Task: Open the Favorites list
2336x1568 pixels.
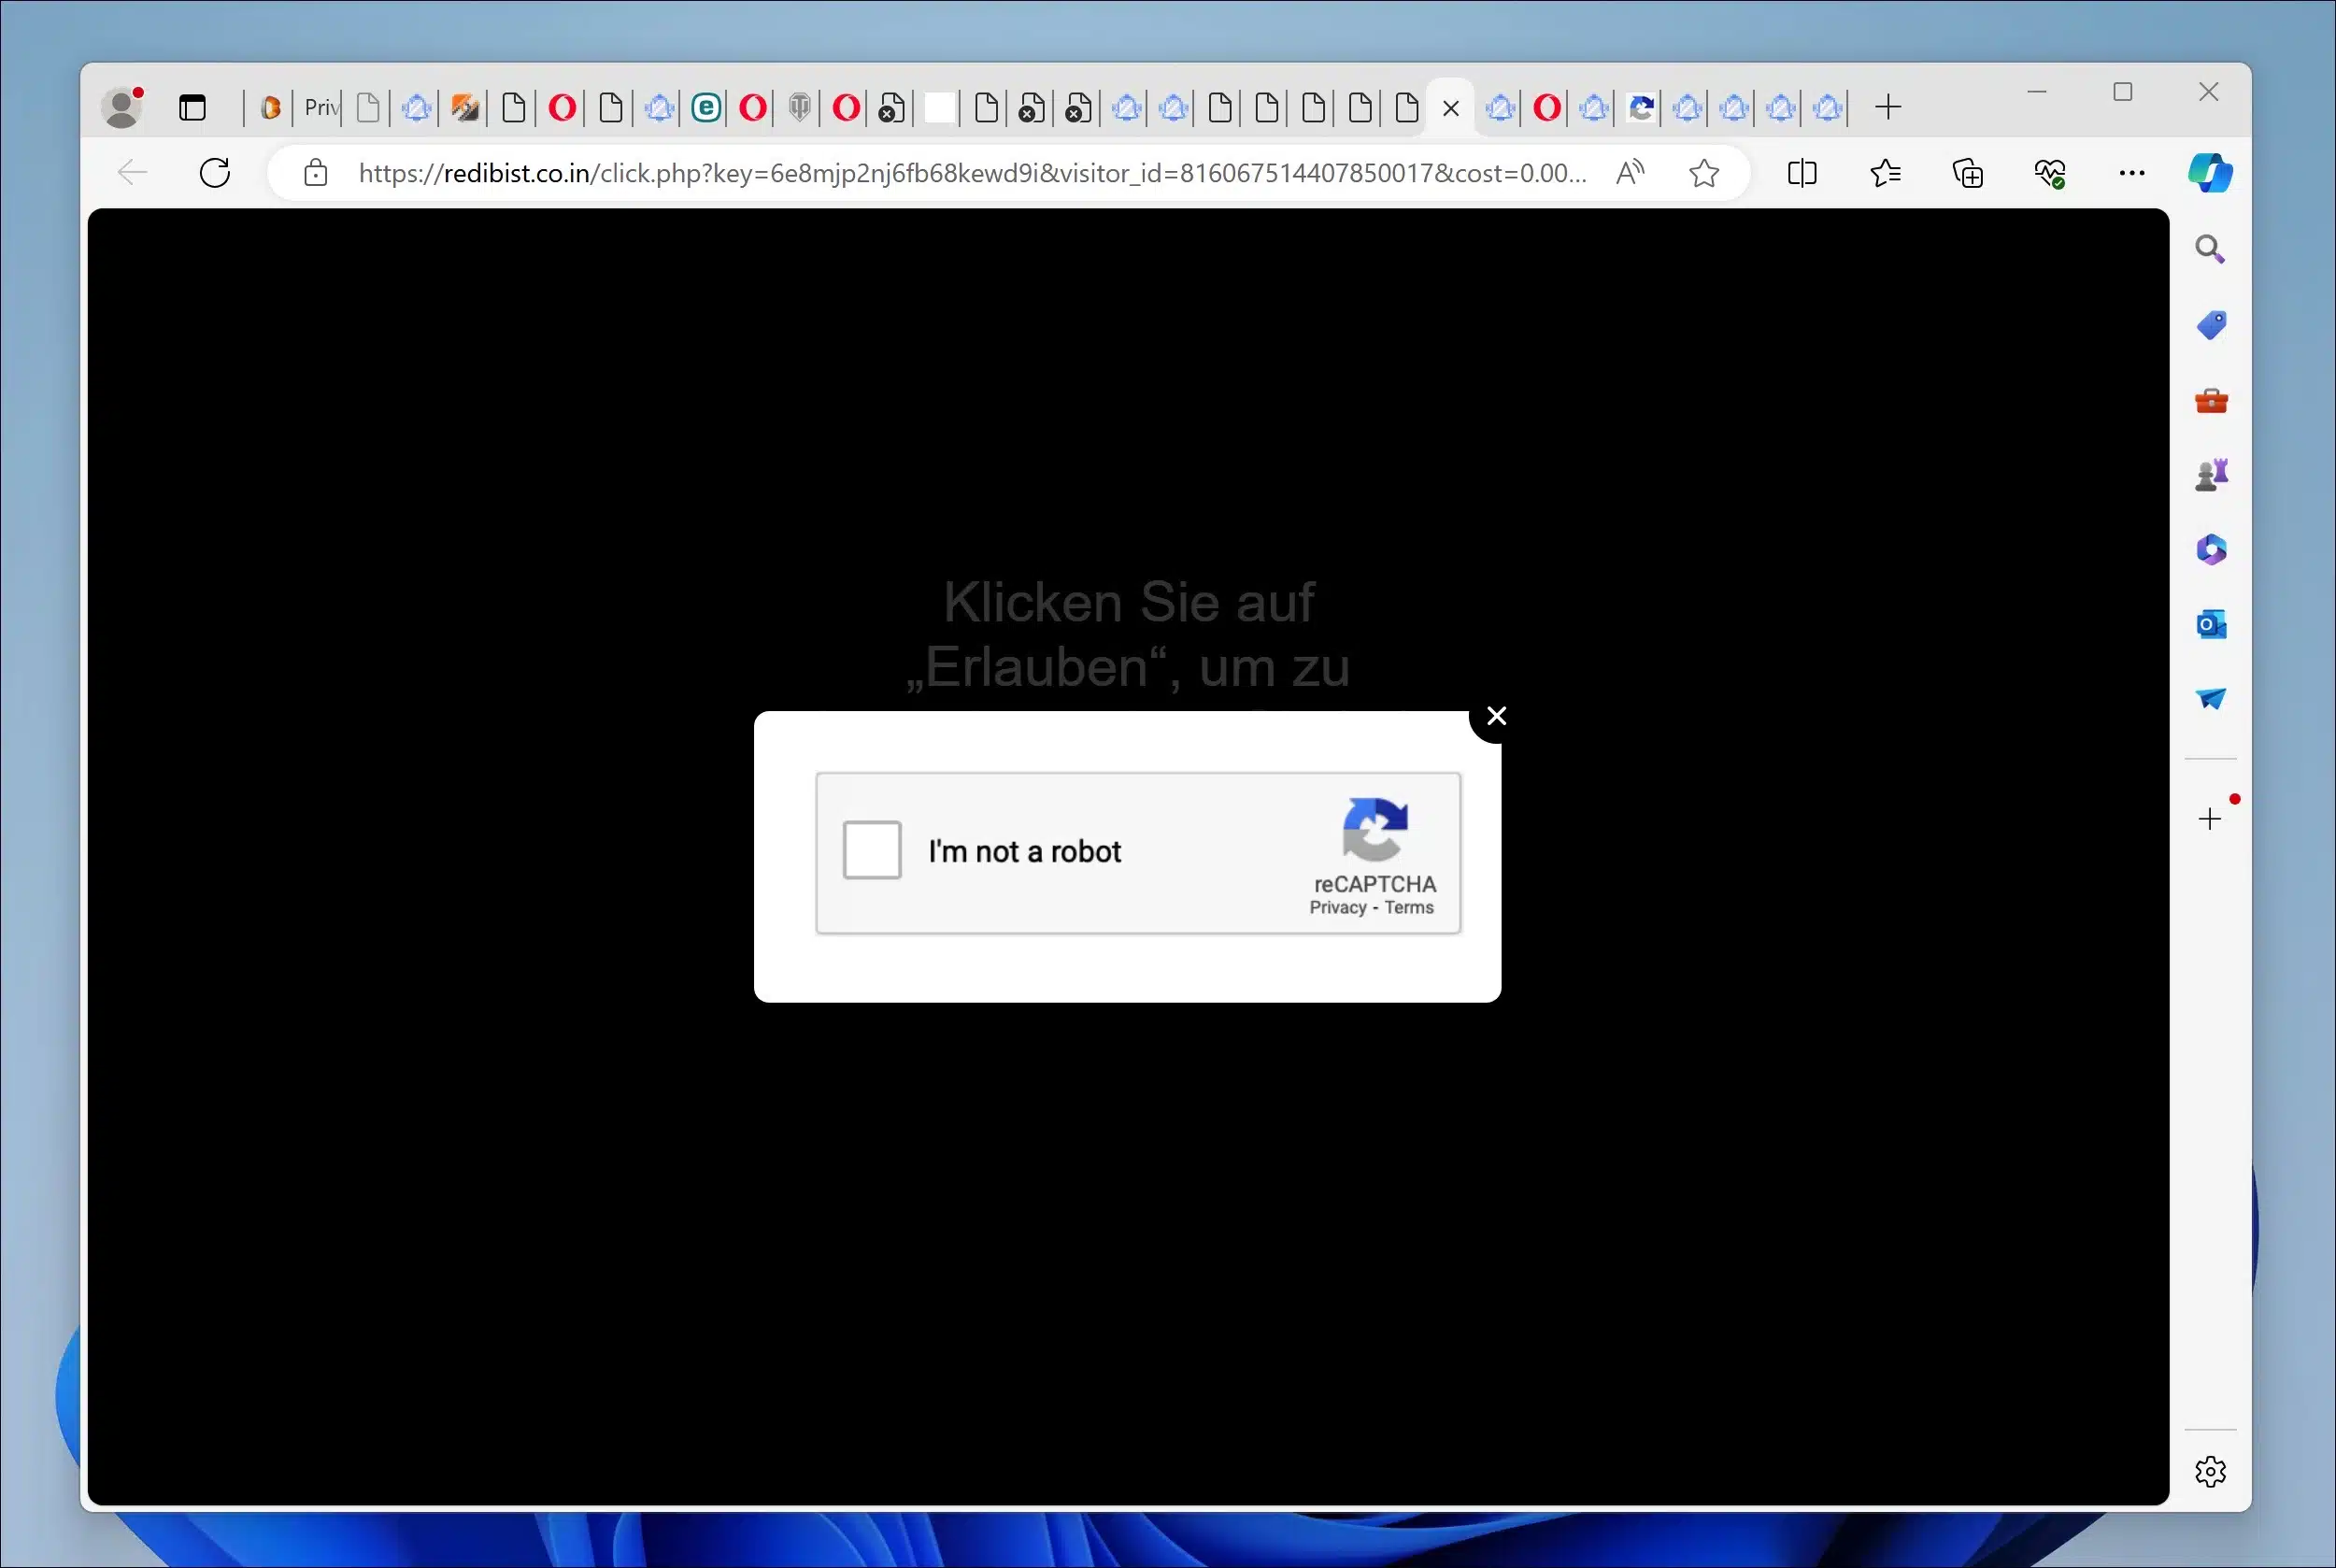Action: (x=1885, y=173)
